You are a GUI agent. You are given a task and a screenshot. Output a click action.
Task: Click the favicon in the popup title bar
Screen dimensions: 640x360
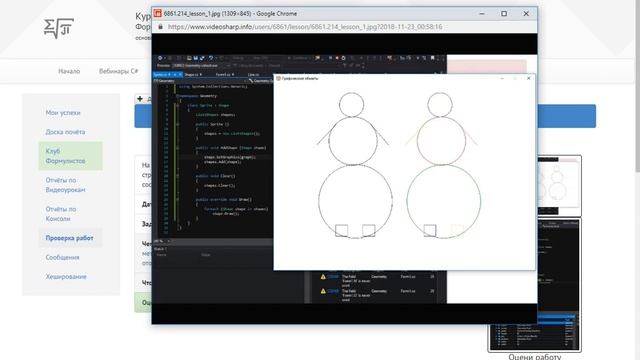pos(158,13)
